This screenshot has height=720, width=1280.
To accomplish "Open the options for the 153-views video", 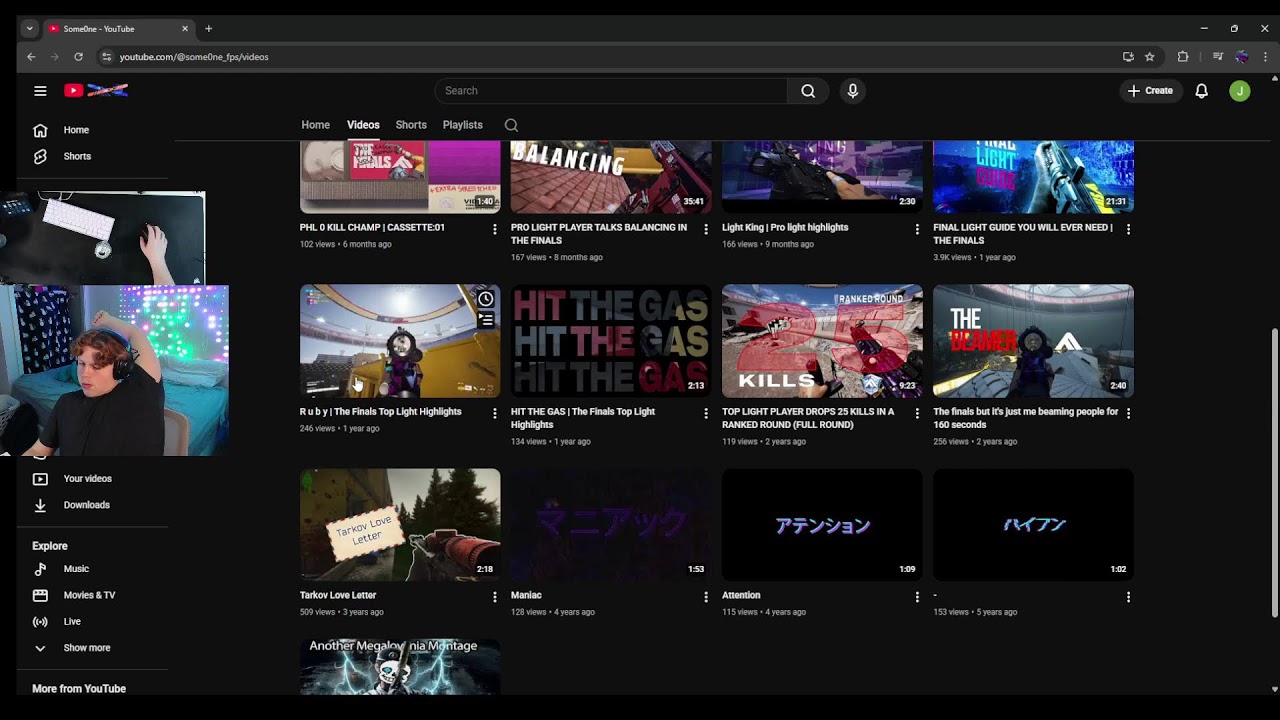I will click(1128, 597).
